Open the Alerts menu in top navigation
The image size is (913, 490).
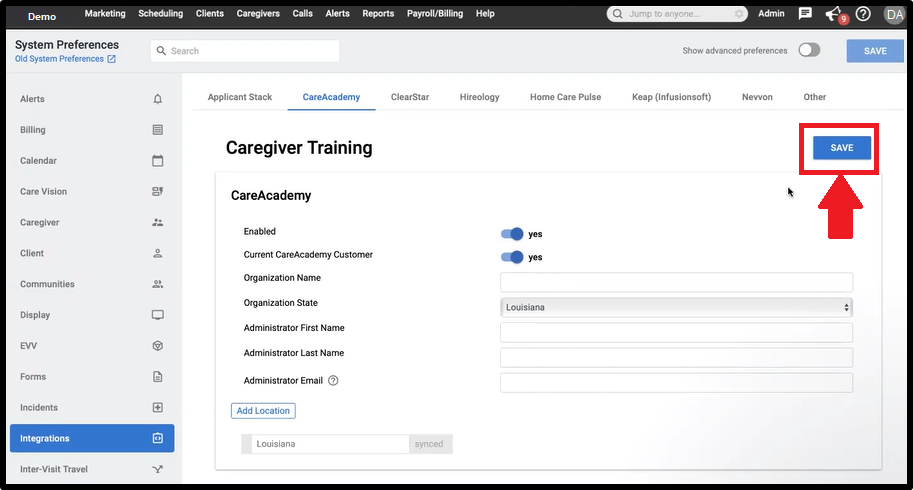(x=338, y=13)
